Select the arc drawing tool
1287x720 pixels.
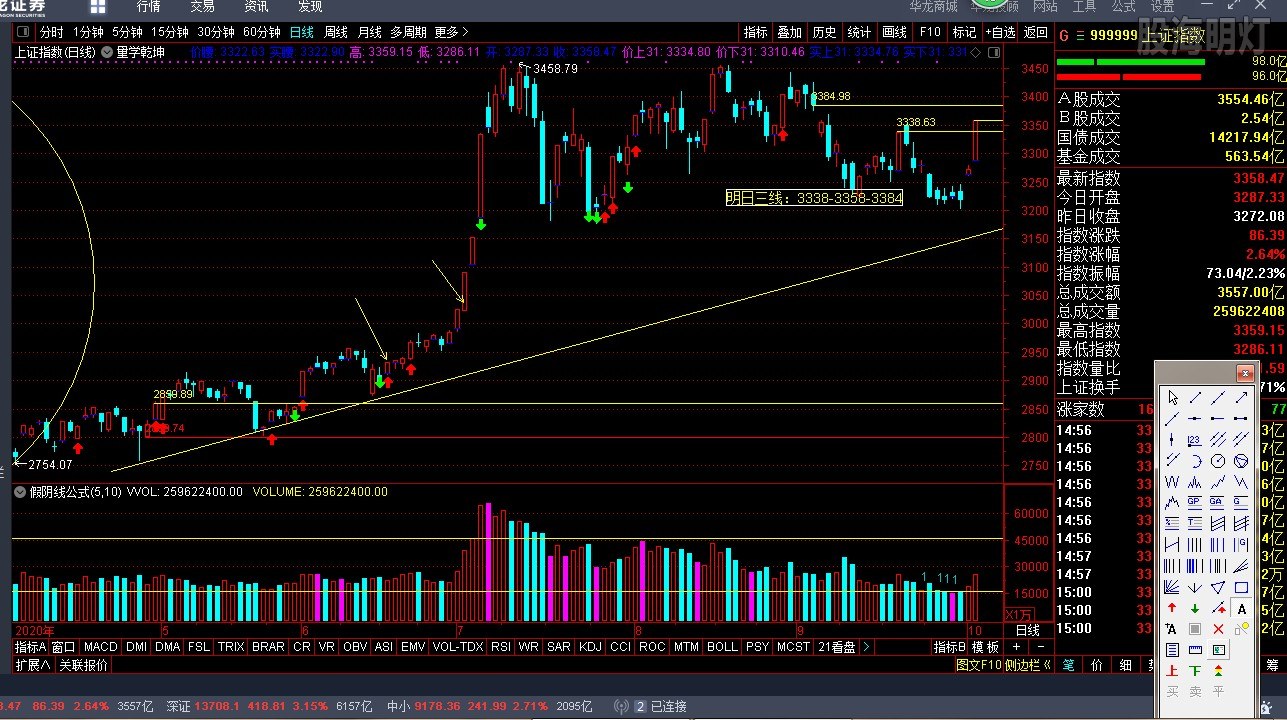pos(1195,460)
